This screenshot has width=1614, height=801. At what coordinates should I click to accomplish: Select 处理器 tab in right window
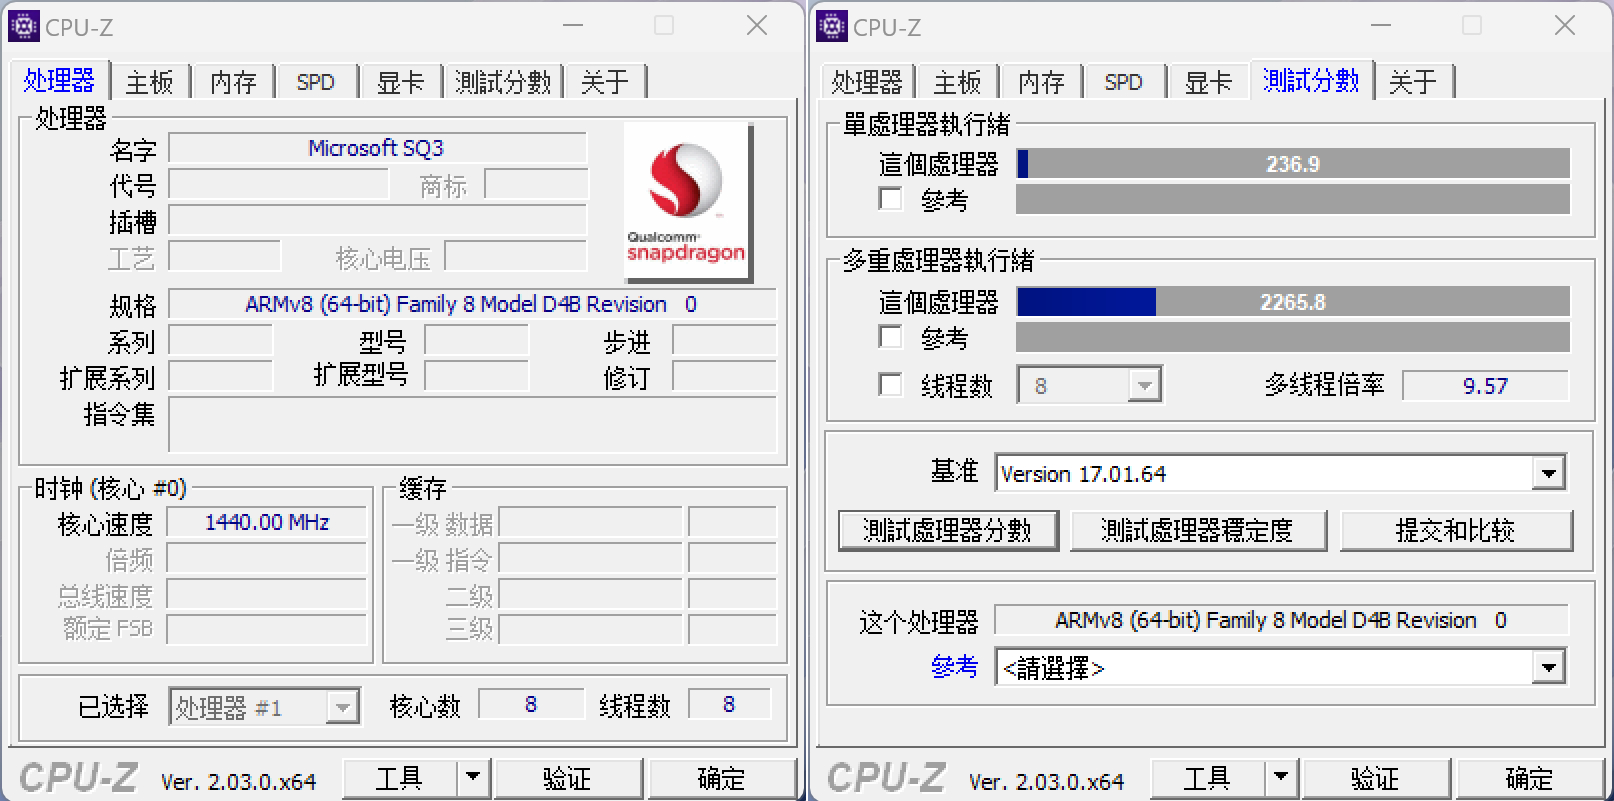pos(866,82)
